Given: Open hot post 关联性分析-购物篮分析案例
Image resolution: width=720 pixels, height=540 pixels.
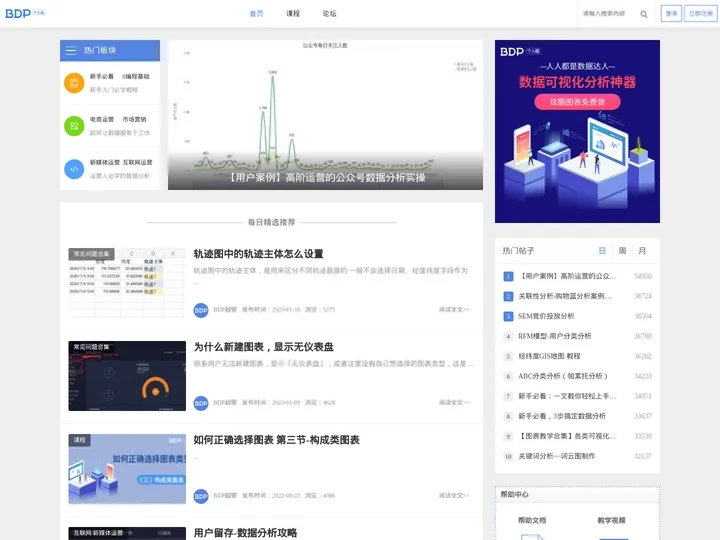Looking at the screenshot, I should [x=565, y=296].
